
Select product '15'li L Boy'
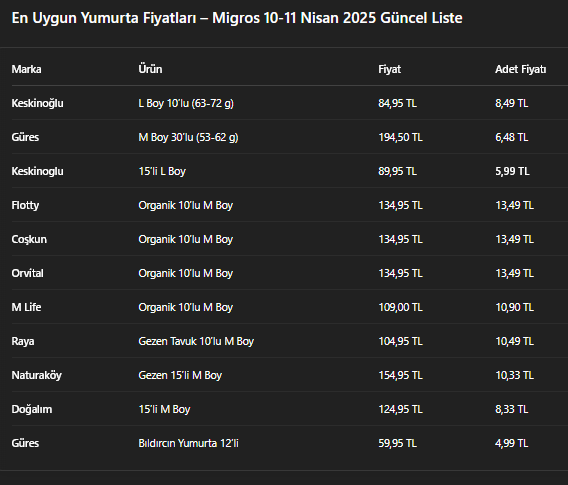162,171
